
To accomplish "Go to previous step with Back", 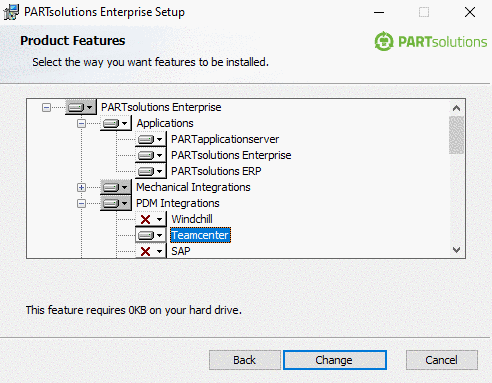I will pos(245,360).
